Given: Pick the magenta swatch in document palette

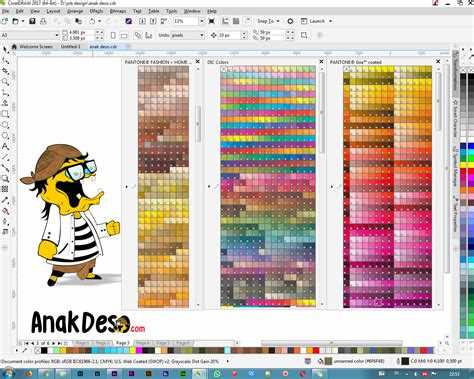Looking at the screenshot, I should [x=139, y=351].
